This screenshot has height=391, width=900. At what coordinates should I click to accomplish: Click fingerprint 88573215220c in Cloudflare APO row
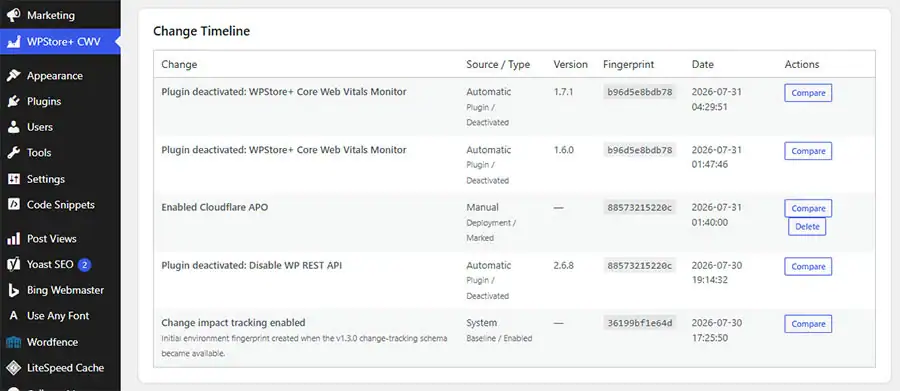click(639, 207)
